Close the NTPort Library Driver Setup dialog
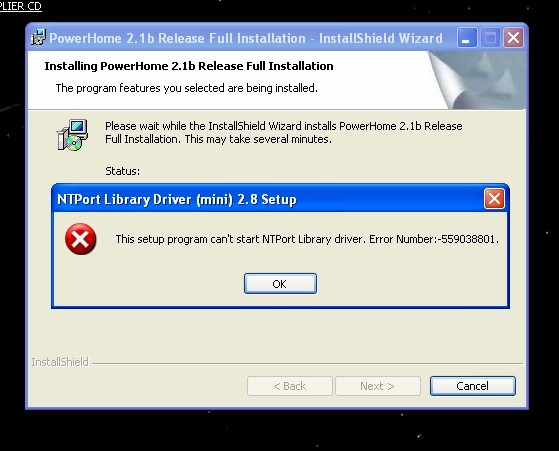Screen dimensions: 559x451 494,199
